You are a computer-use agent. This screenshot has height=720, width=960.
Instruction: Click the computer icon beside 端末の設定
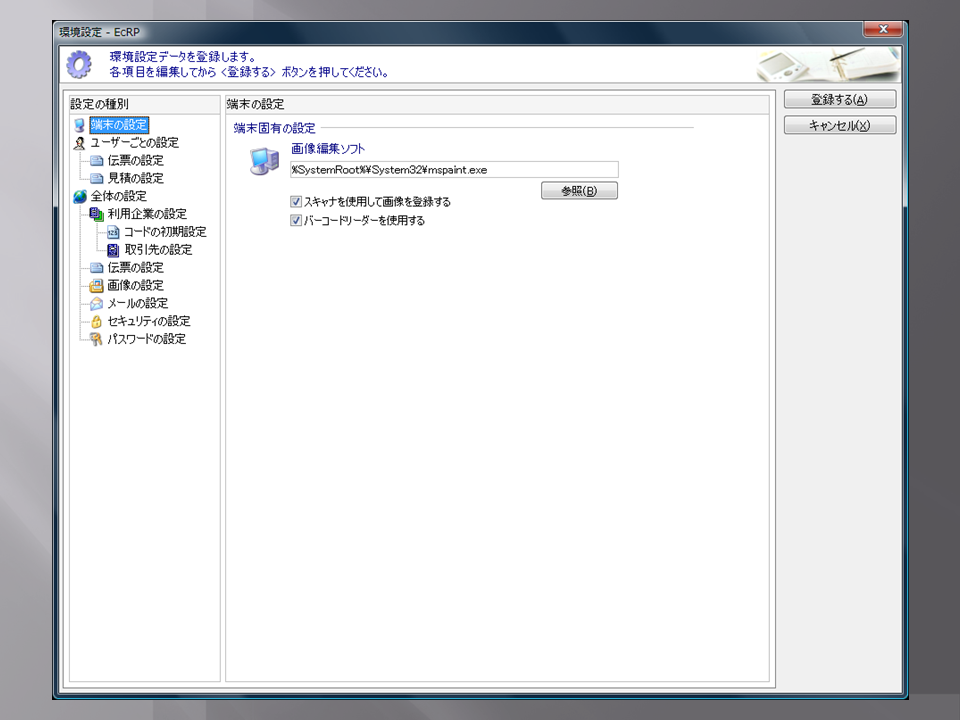[79, 125]
